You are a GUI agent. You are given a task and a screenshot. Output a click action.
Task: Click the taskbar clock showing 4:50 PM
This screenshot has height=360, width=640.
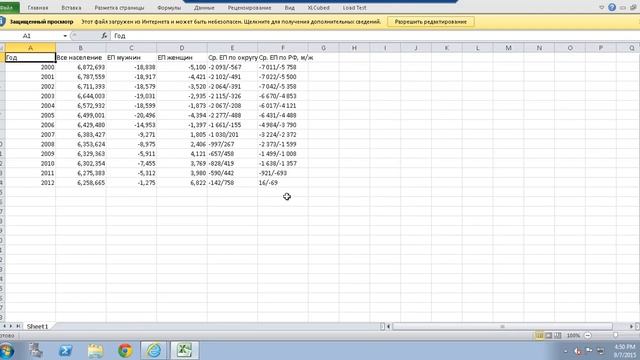(624, 351)
